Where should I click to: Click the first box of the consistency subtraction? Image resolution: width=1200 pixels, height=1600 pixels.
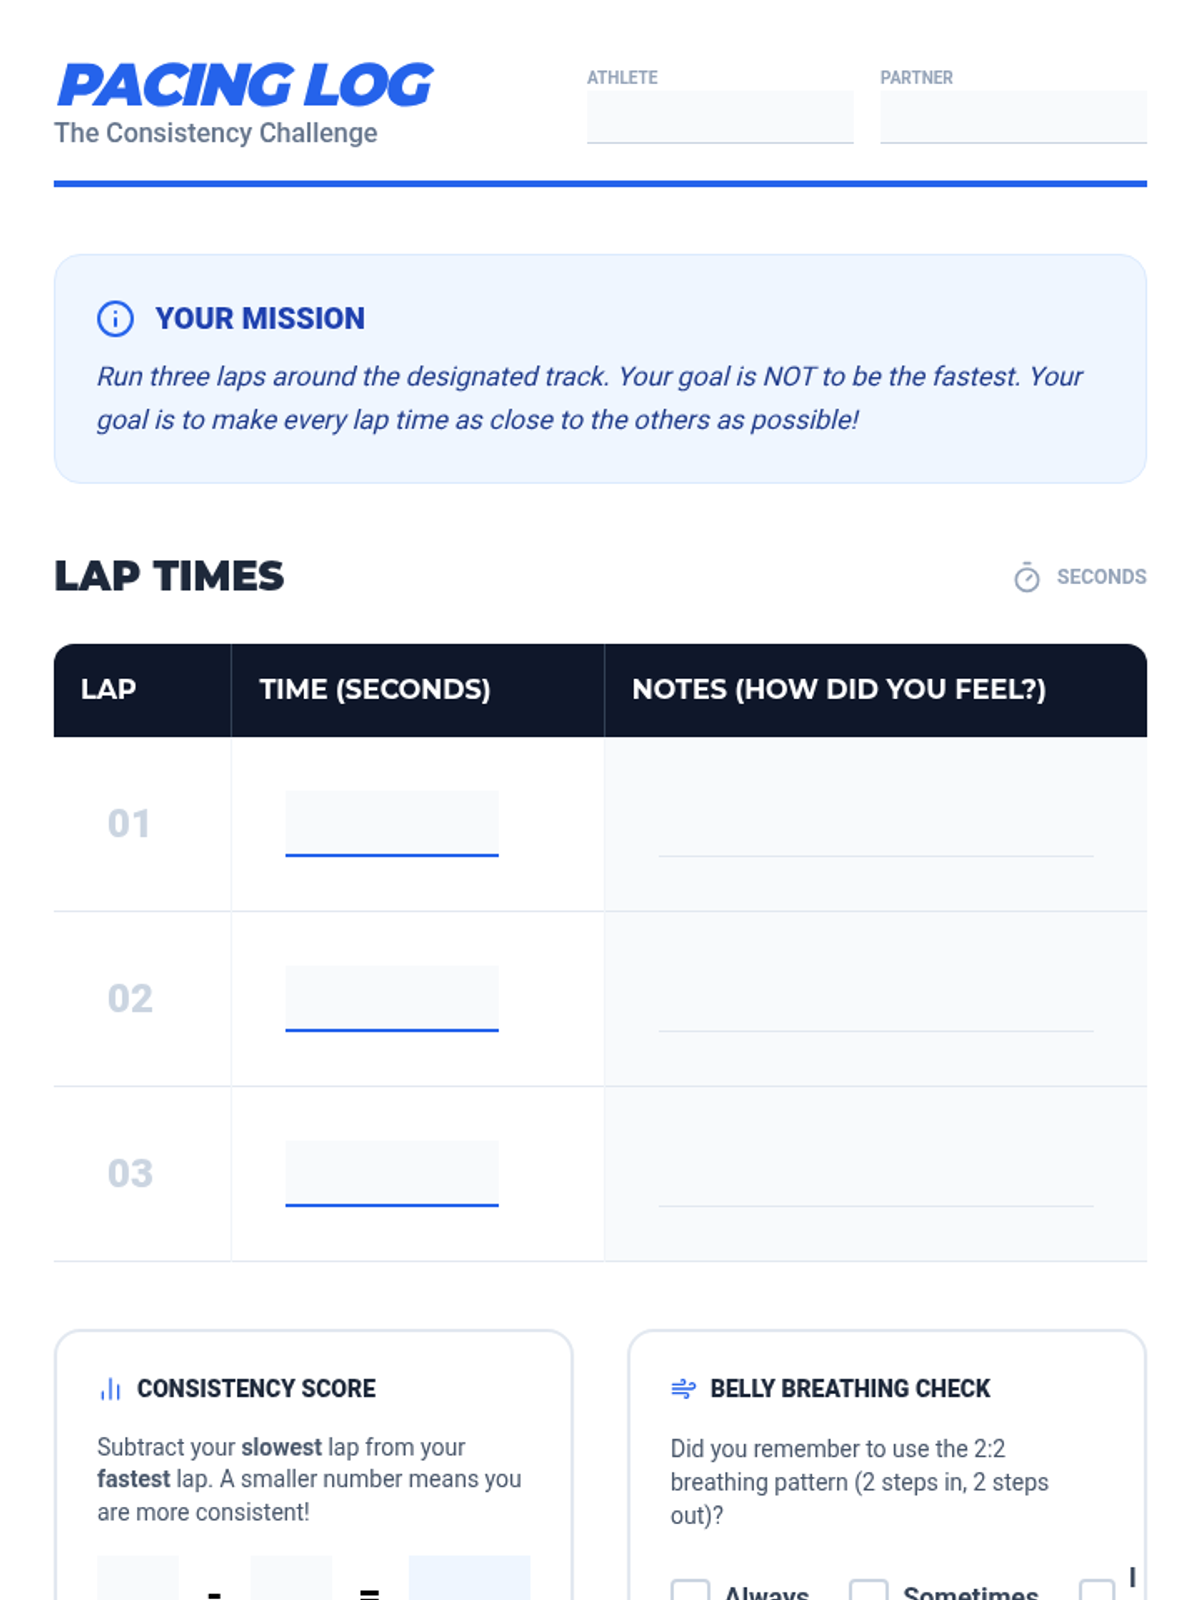(138, 1578)
